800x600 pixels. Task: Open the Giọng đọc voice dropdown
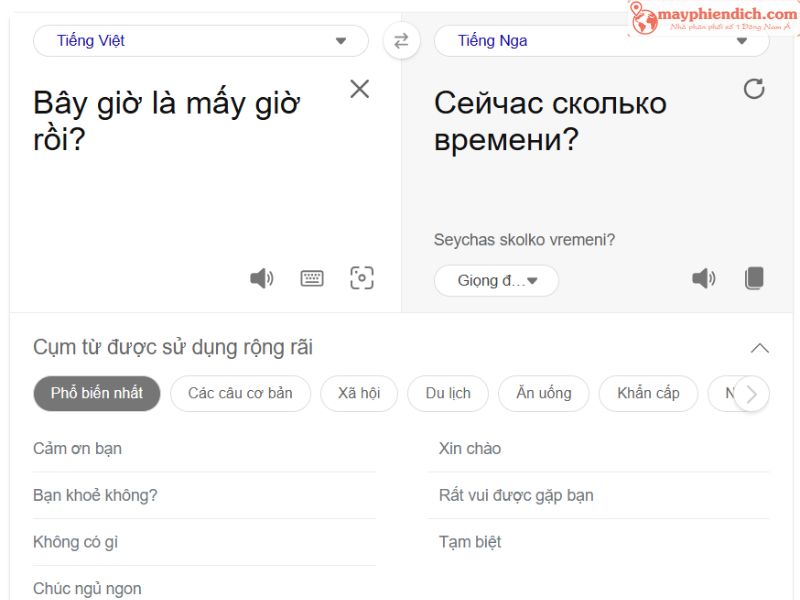[x=496, y=280]
